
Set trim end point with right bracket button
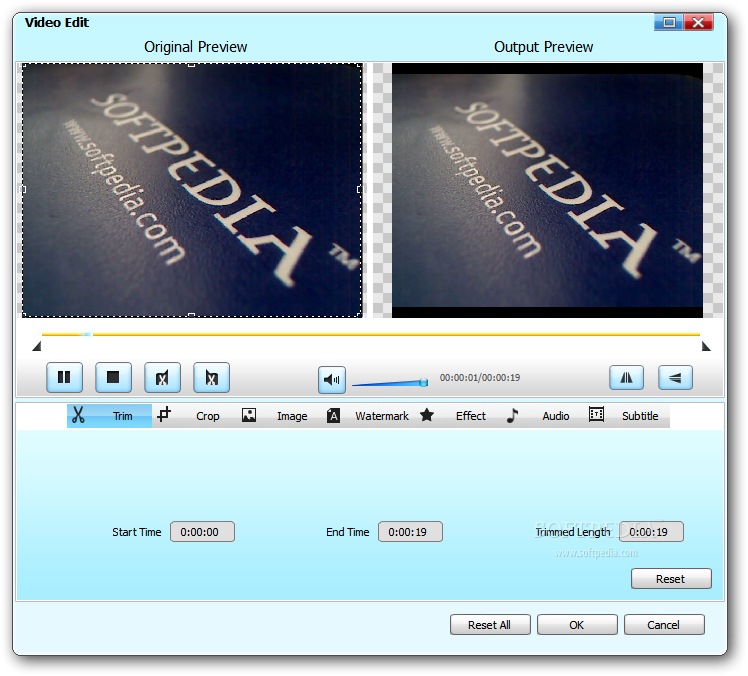tap(211, 377)
